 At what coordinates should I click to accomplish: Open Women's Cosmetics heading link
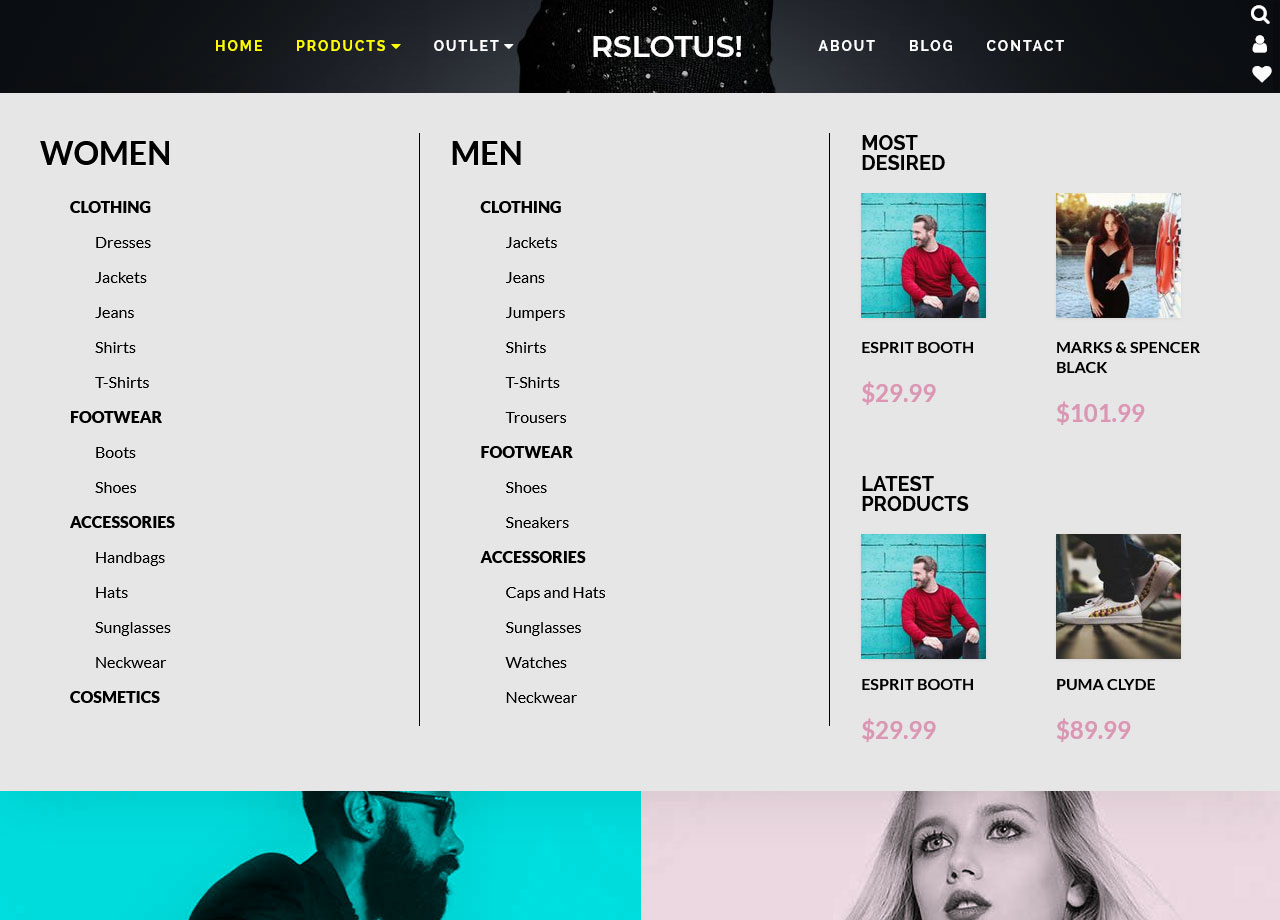(x=115, y=697)
